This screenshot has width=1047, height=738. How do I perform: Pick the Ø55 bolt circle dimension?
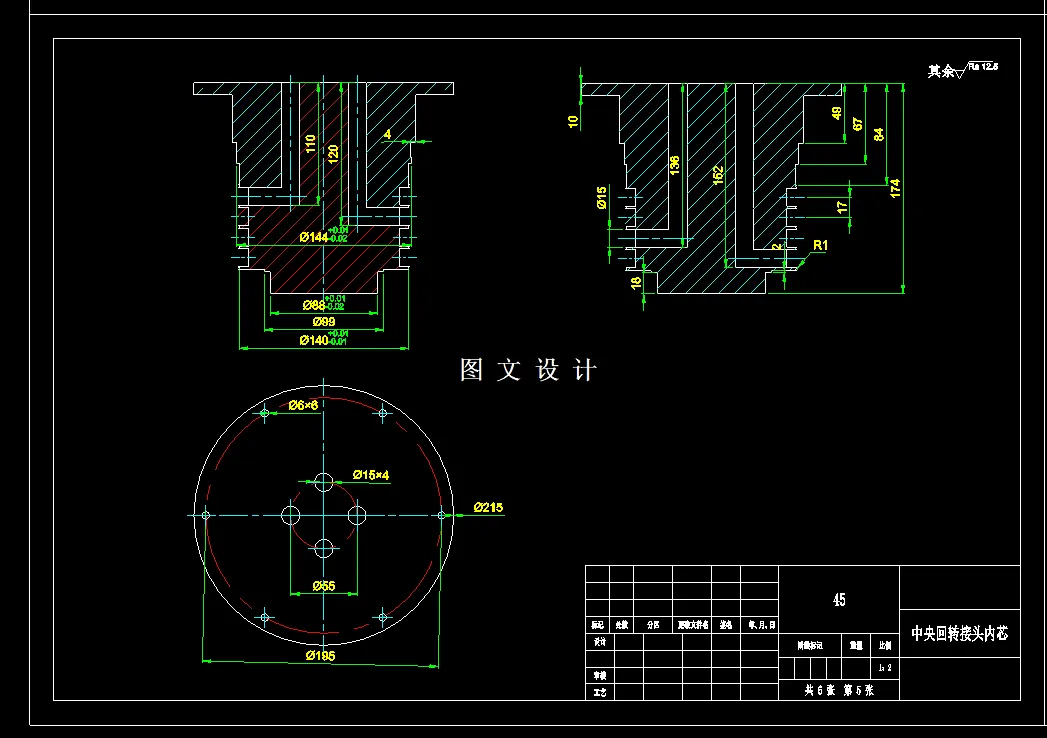pos(324,586)
